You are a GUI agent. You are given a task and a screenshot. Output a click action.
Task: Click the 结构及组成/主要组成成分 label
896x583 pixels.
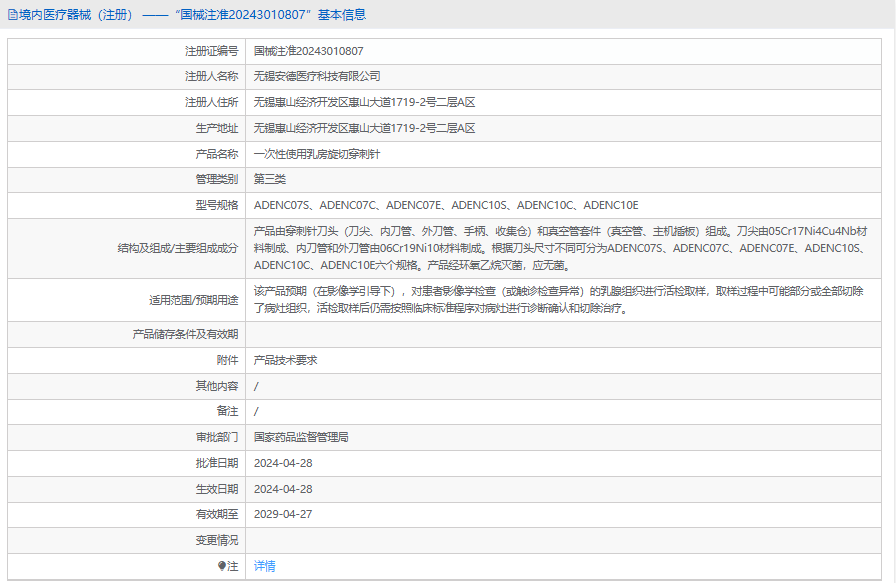click(x=178, y=248)
